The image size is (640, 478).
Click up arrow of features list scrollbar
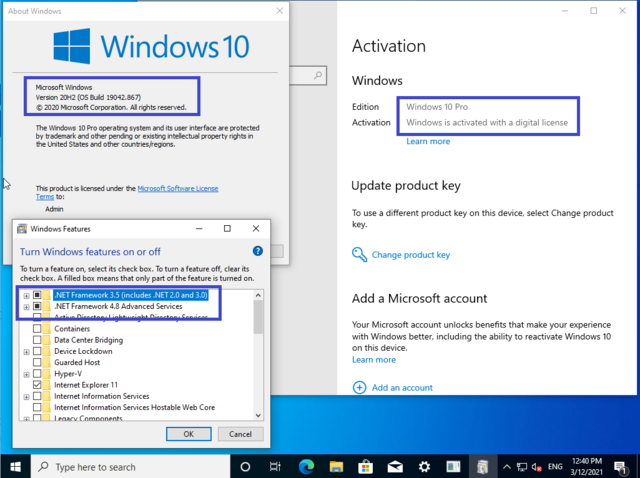[258, 295]
